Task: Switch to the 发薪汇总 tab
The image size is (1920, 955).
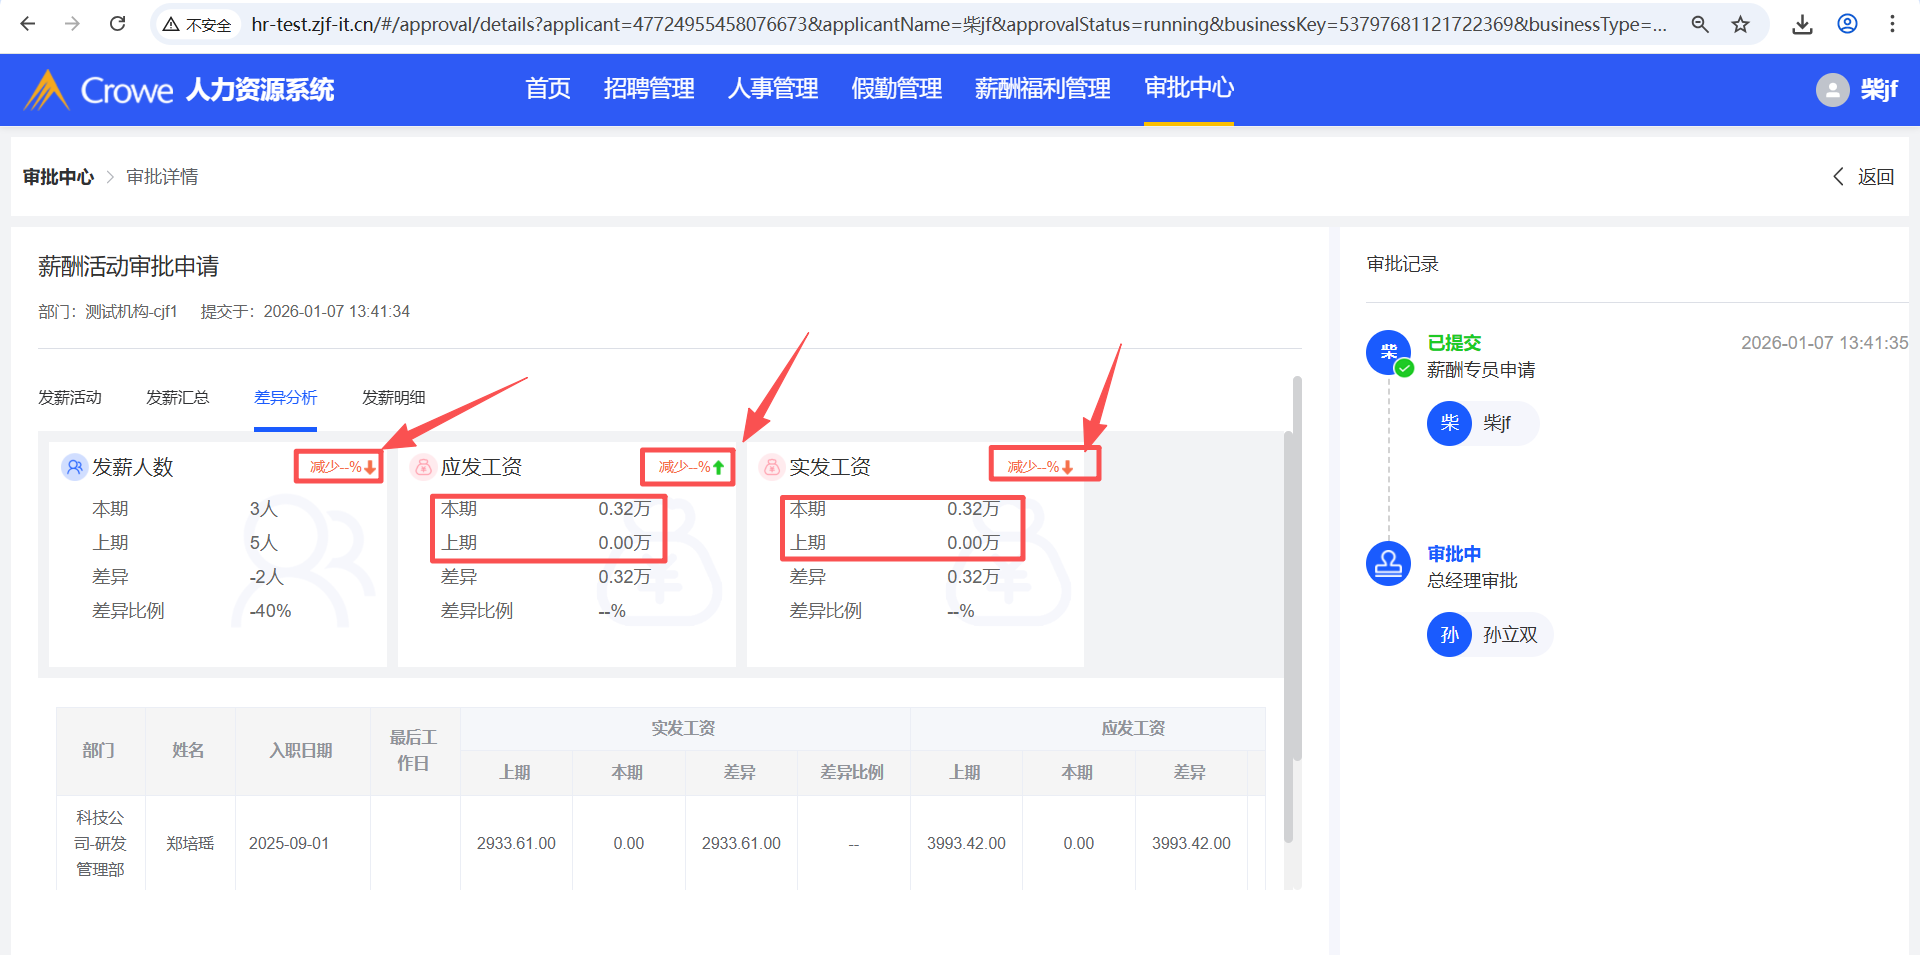Action: coord(178,398)
